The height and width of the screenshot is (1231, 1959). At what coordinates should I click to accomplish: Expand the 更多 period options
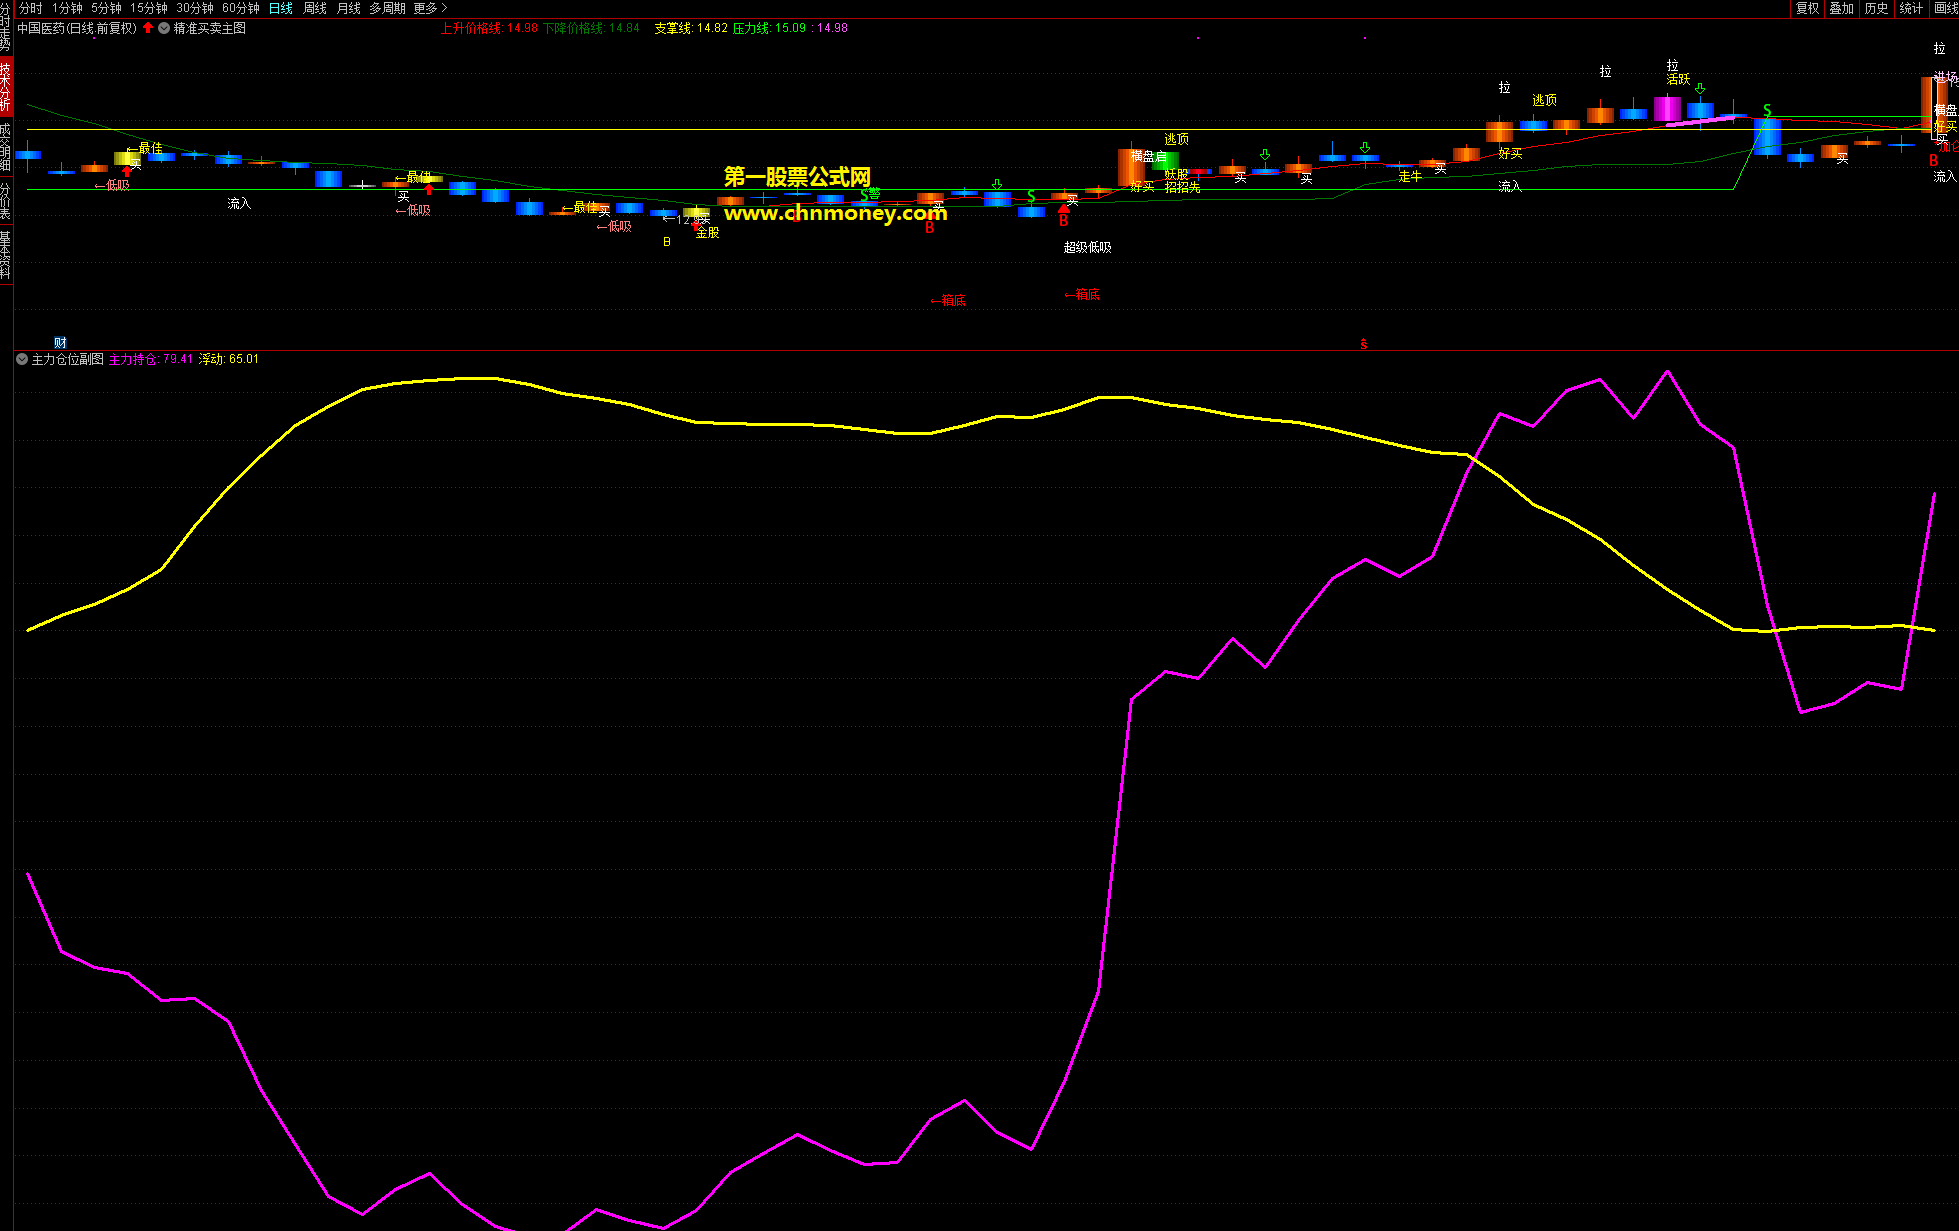pyautogui.click(x=430, y=8)
